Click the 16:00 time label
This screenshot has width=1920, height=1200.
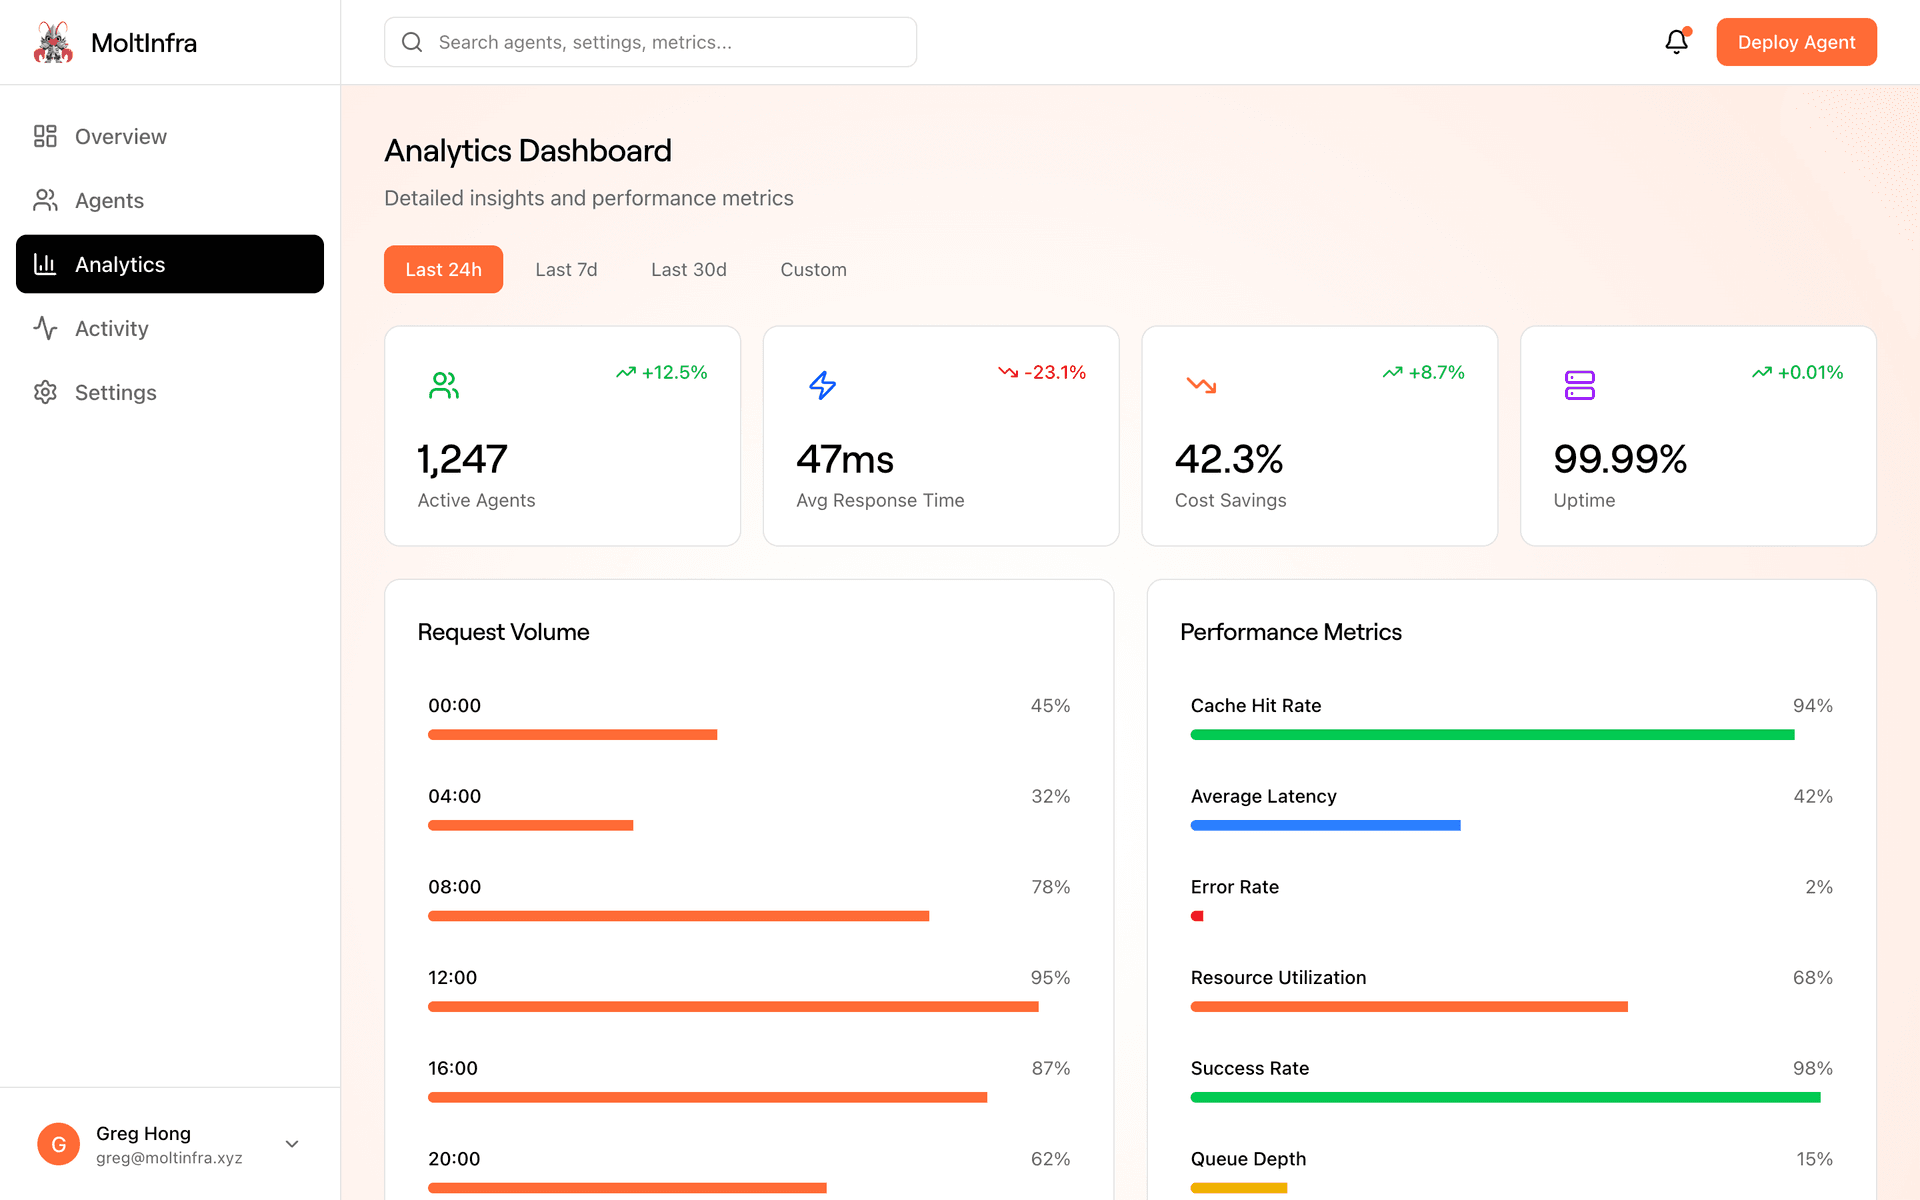[453, 1068]
